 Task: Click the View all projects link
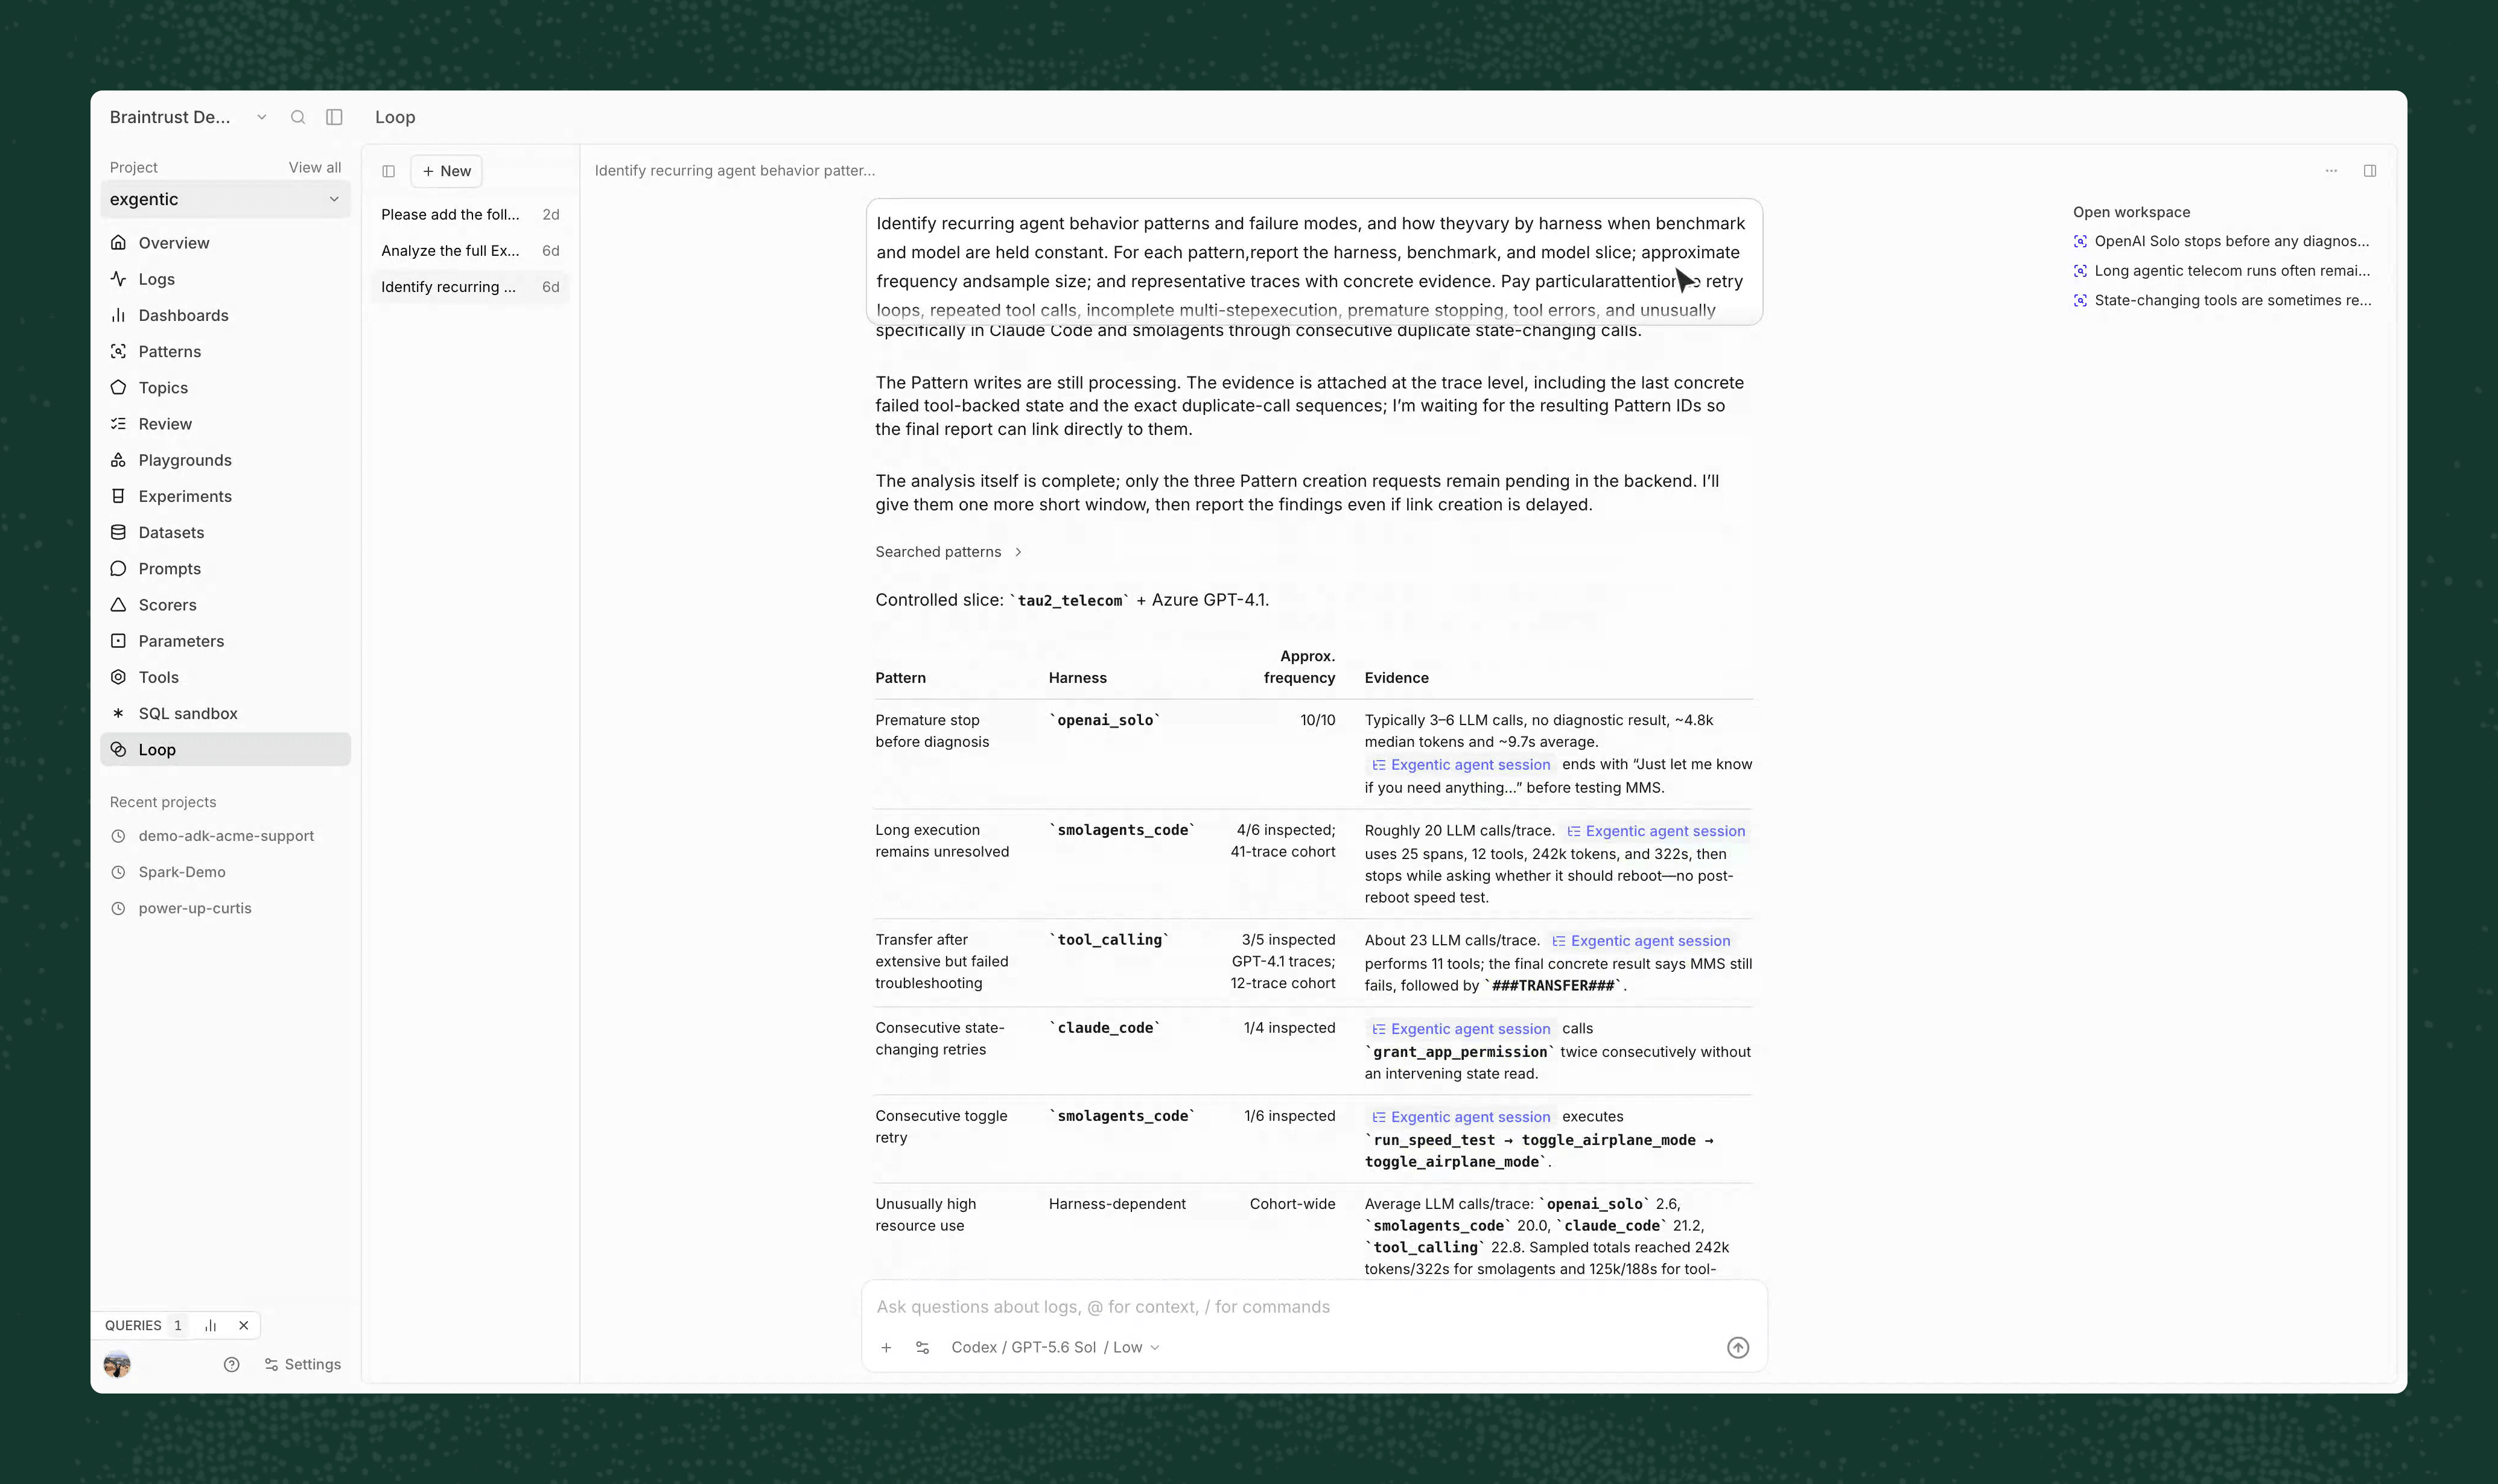click(314, 167)
